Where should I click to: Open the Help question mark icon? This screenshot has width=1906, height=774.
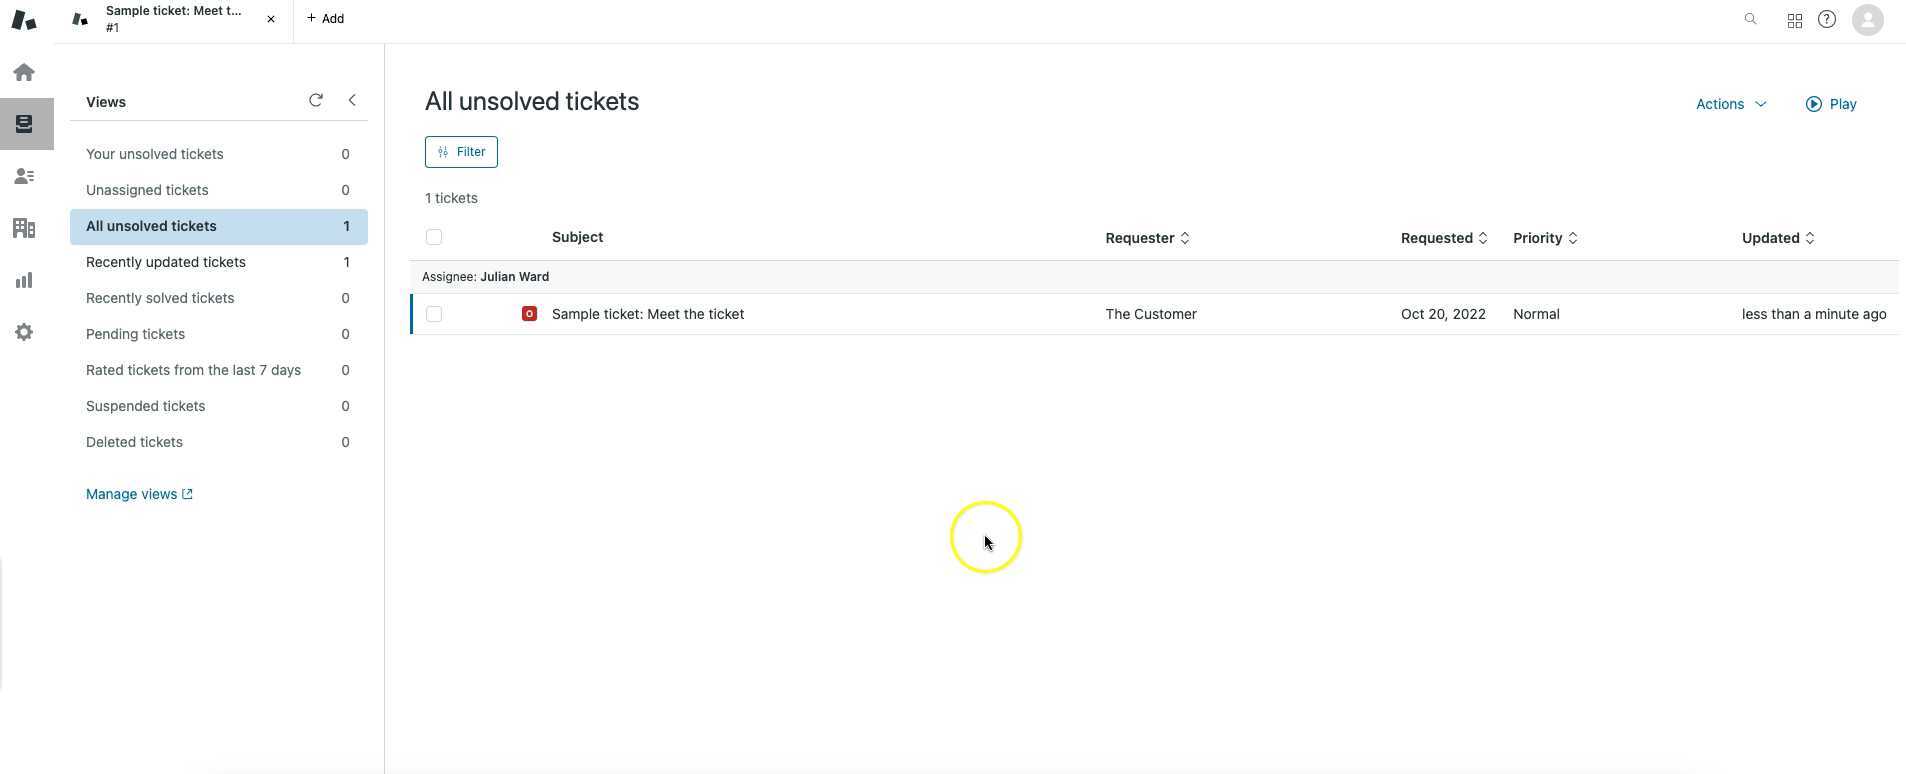pyautogui.click(x=1827, y=19)
